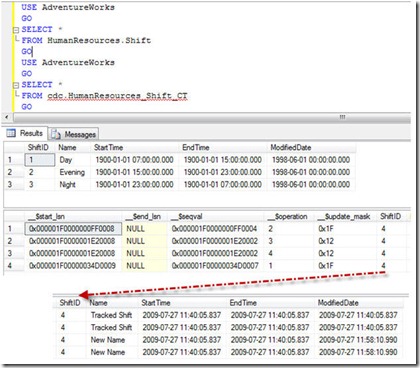Select ShiftID cell of the Day row
This screenshot has height=368, width=420.
click(40, 160)
